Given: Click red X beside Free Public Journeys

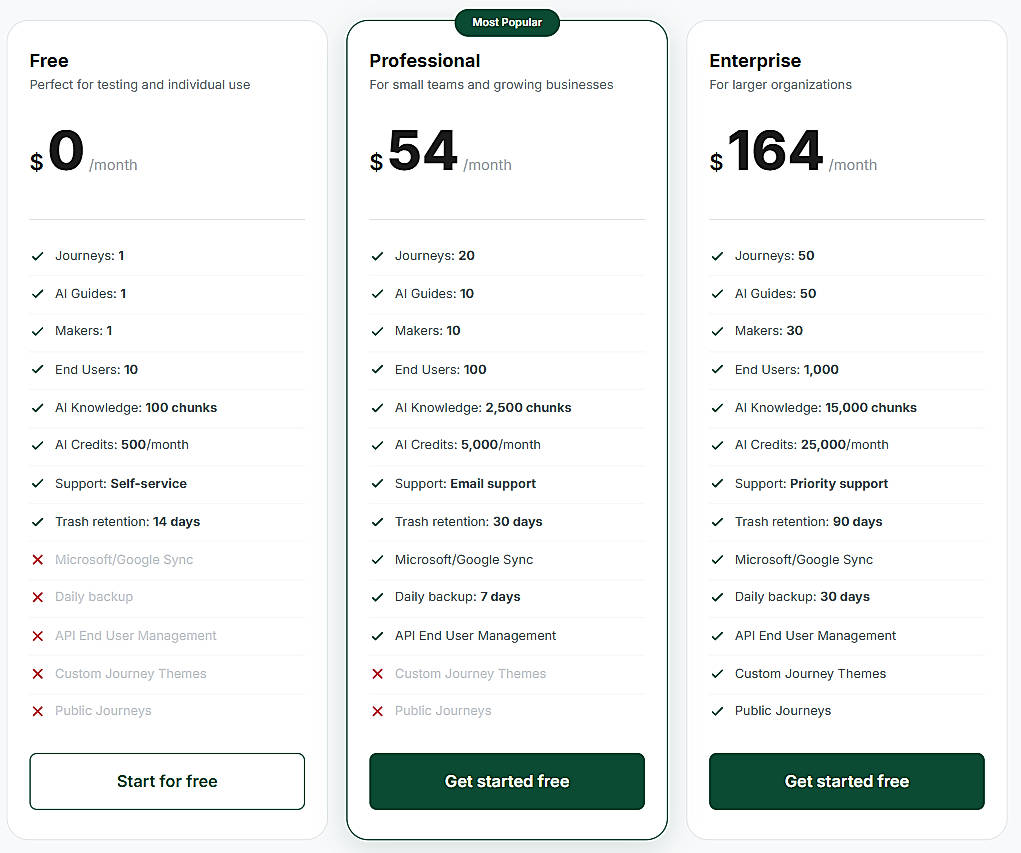Looking at the screenshot, I should tap(38, 711).
